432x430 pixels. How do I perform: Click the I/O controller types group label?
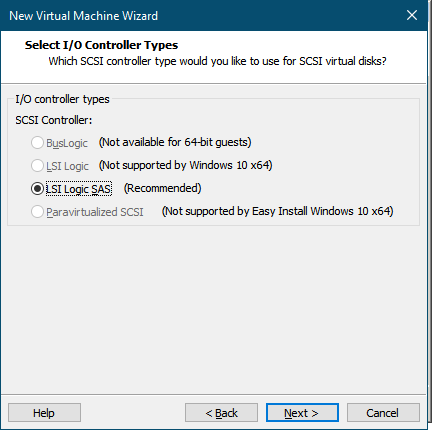tap(62, 99)
